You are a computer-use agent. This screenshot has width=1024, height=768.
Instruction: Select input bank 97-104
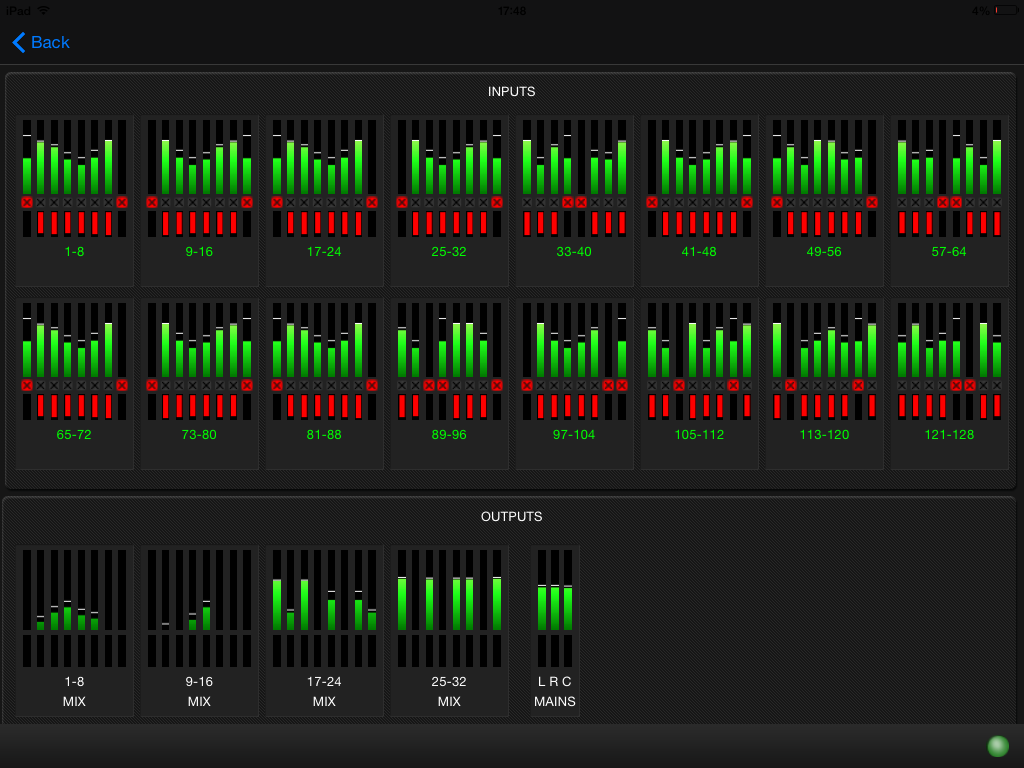574,383
